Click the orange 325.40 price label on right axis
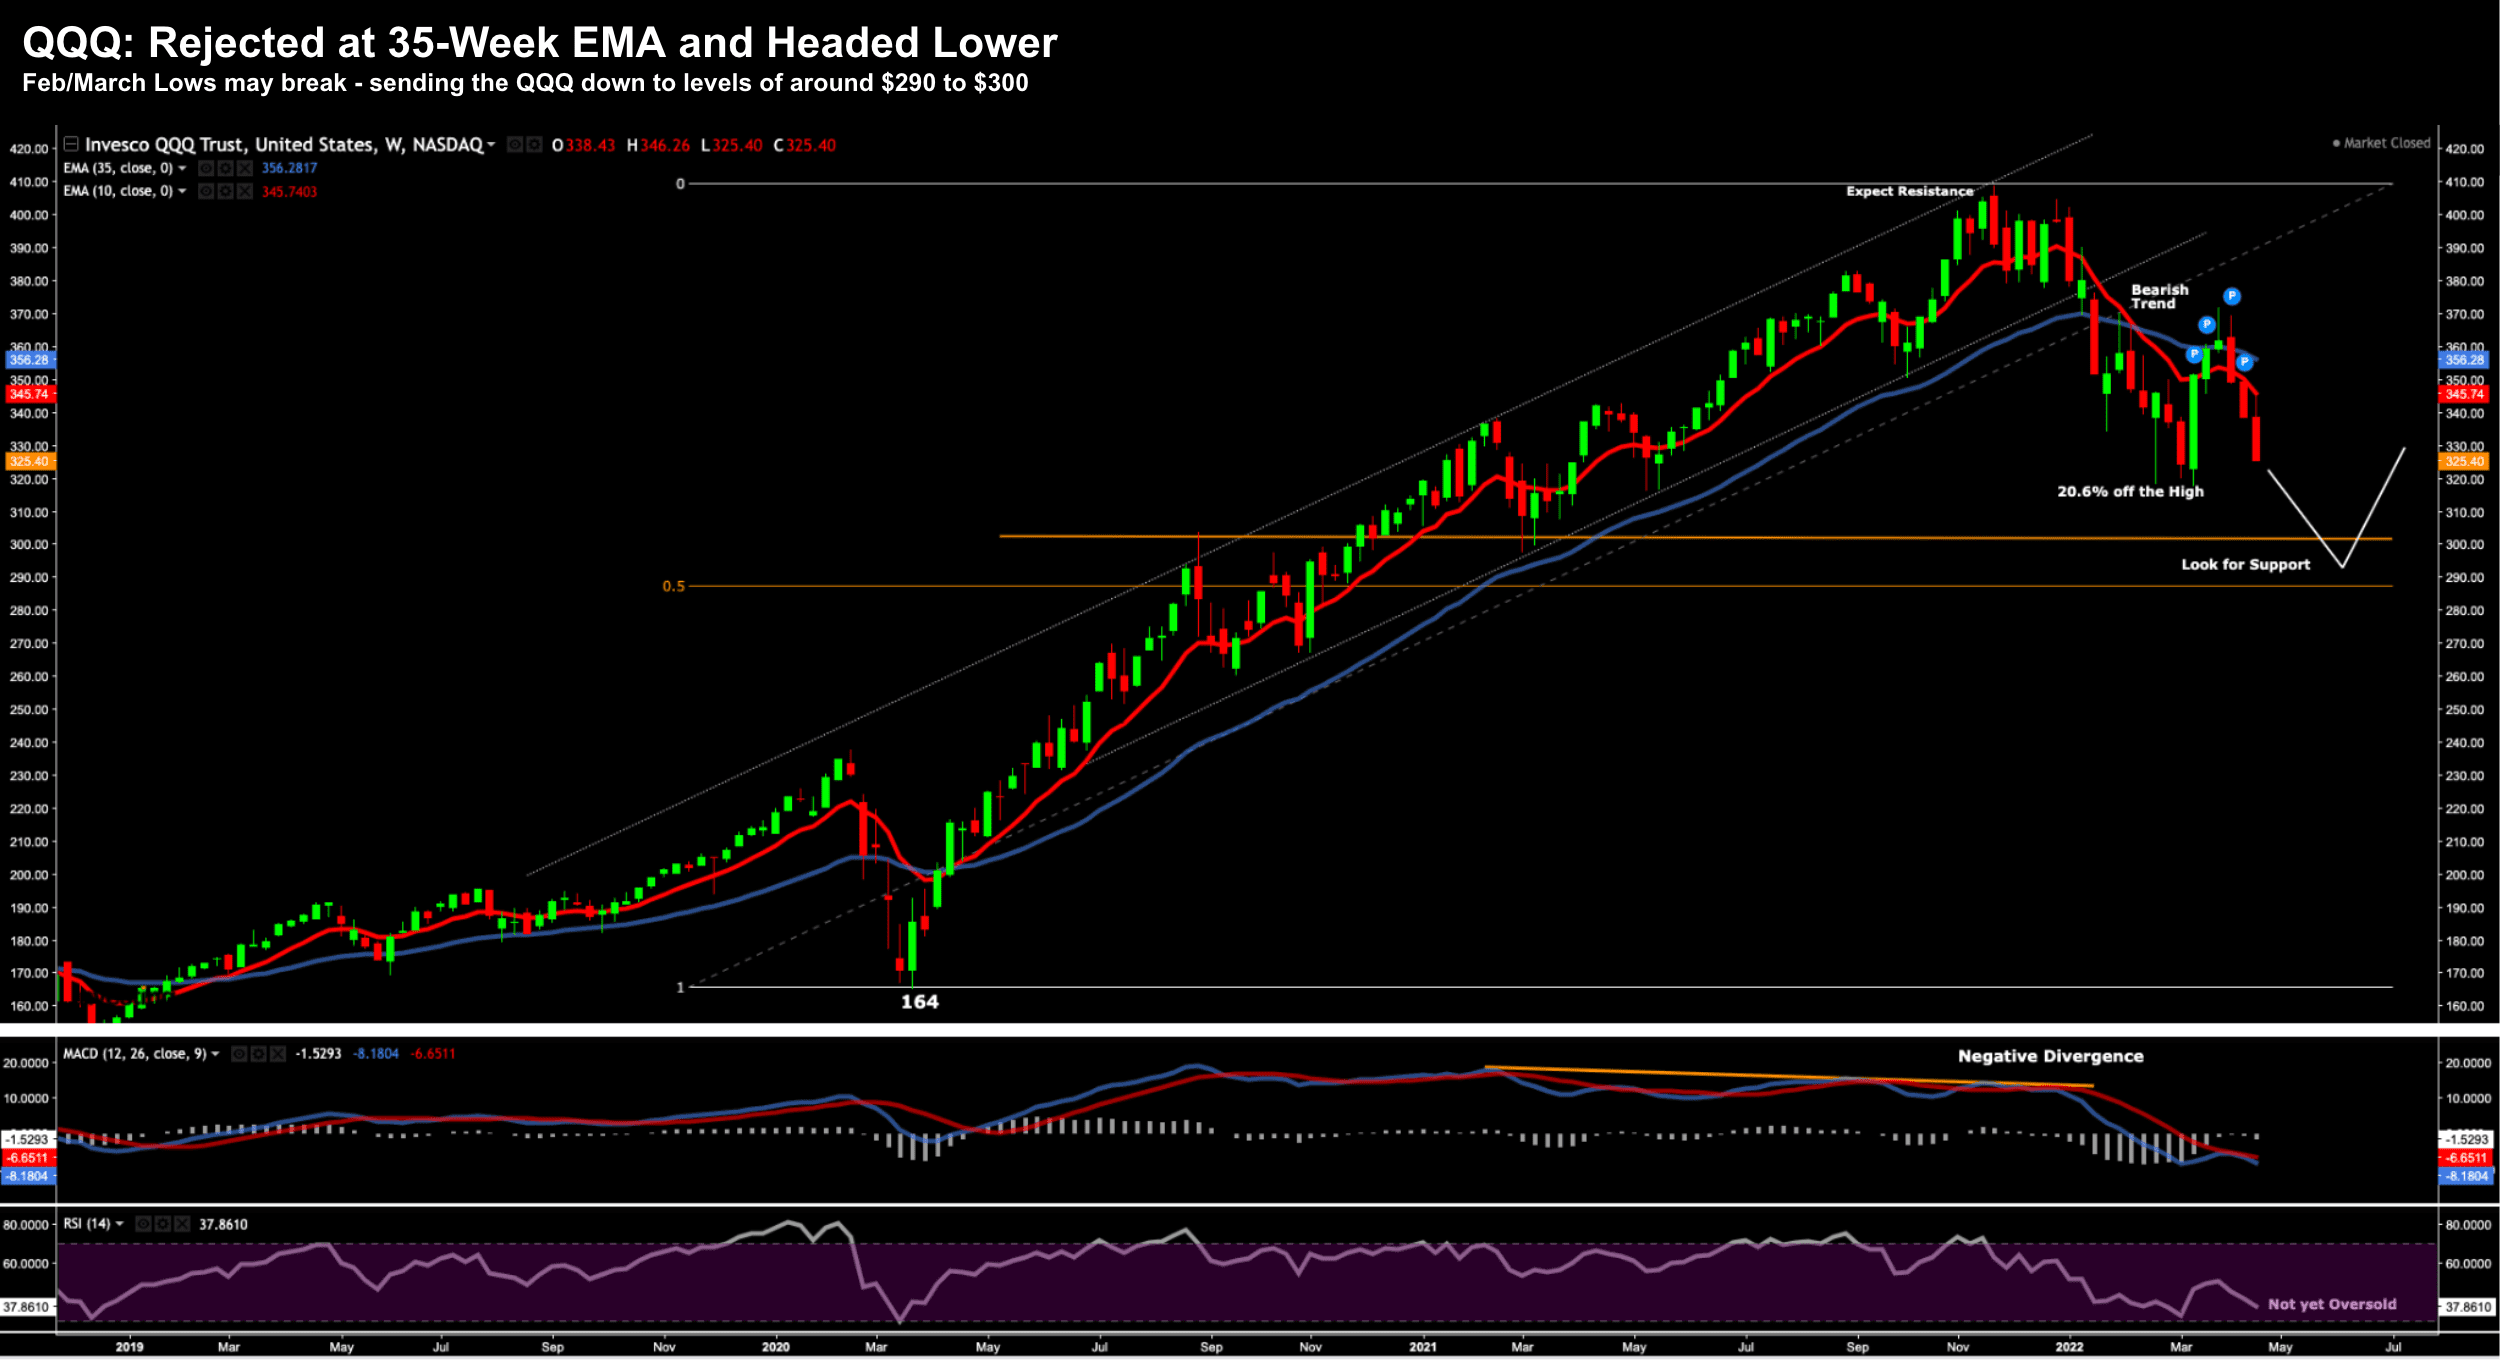This screenshot has height=1360, width=2502. click(x=2463, y=461)
